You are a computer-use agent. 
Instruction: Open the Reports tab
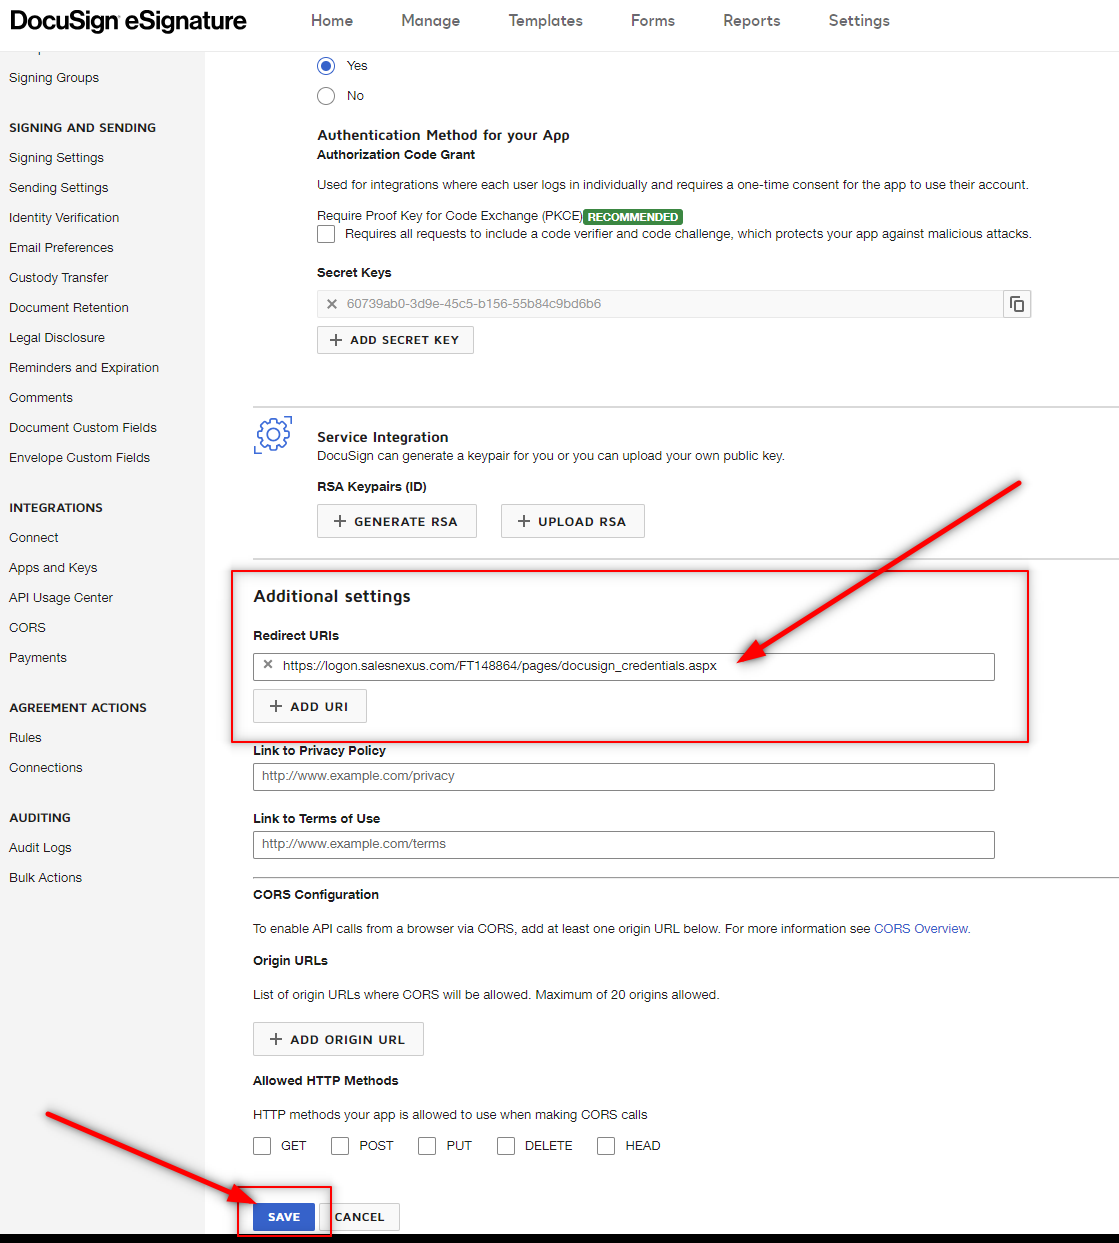(x=752, y=21)
